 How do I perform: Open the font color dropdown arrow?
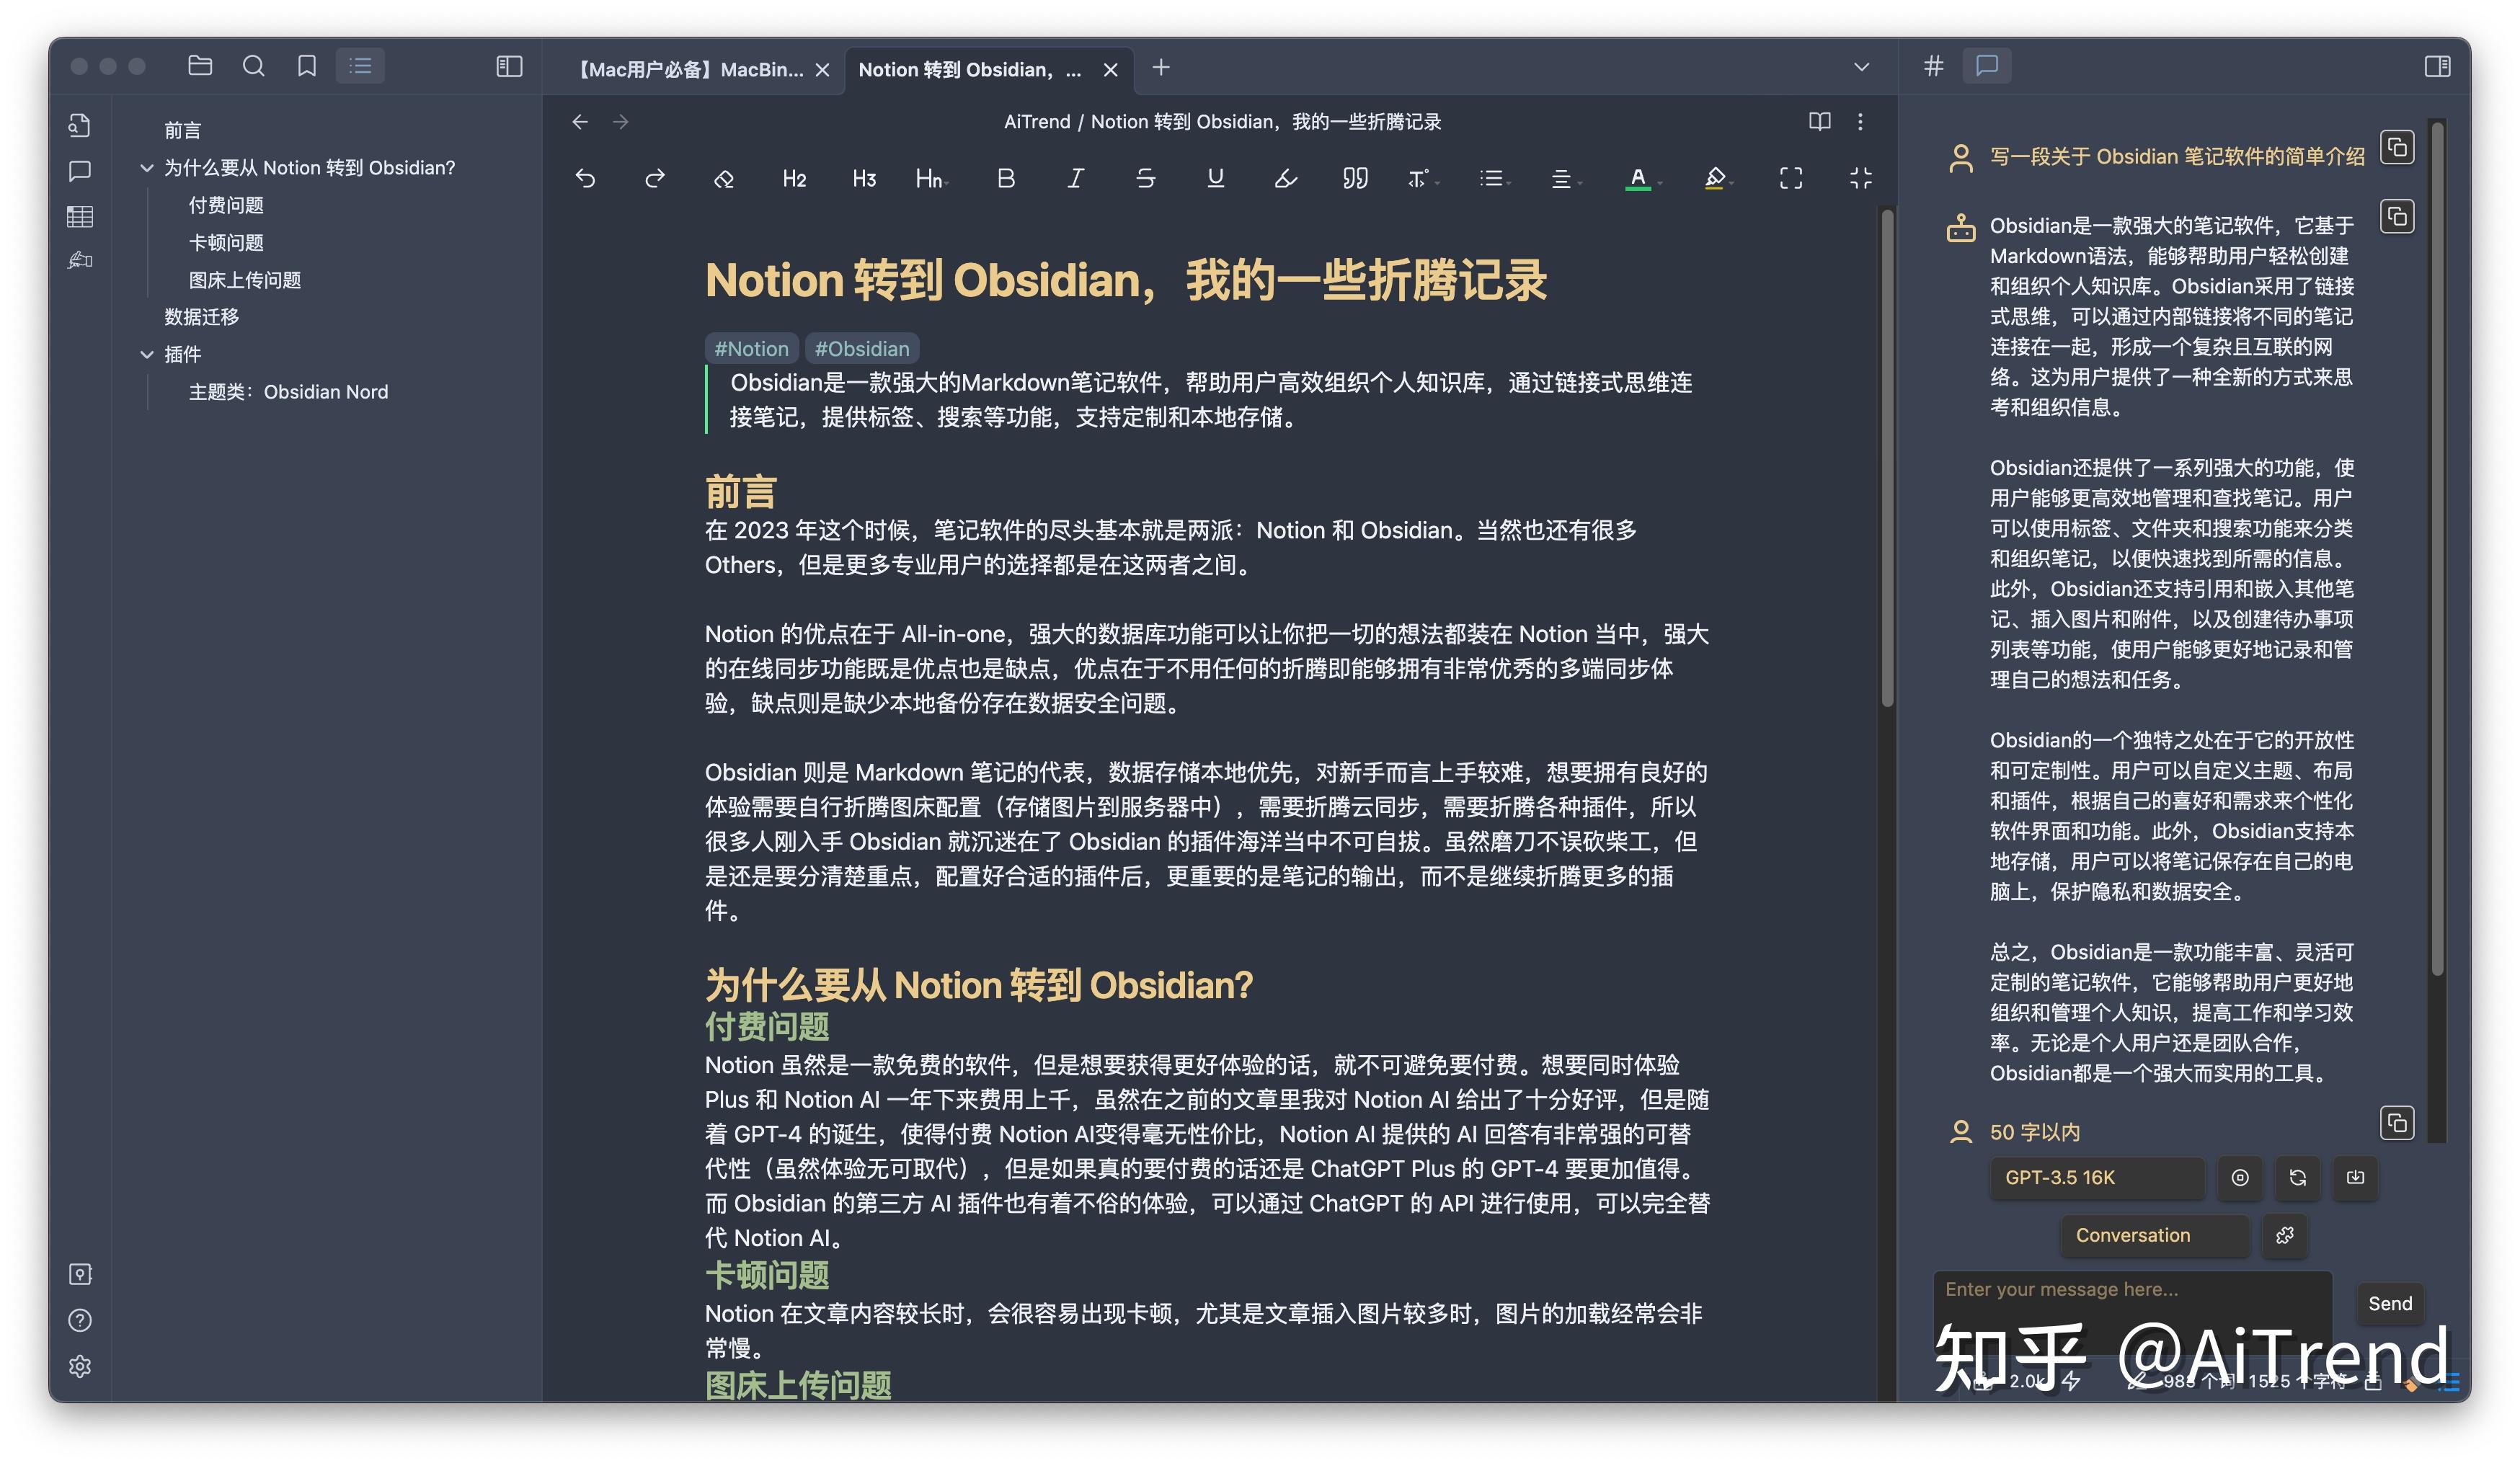[x=1659, y=182]
